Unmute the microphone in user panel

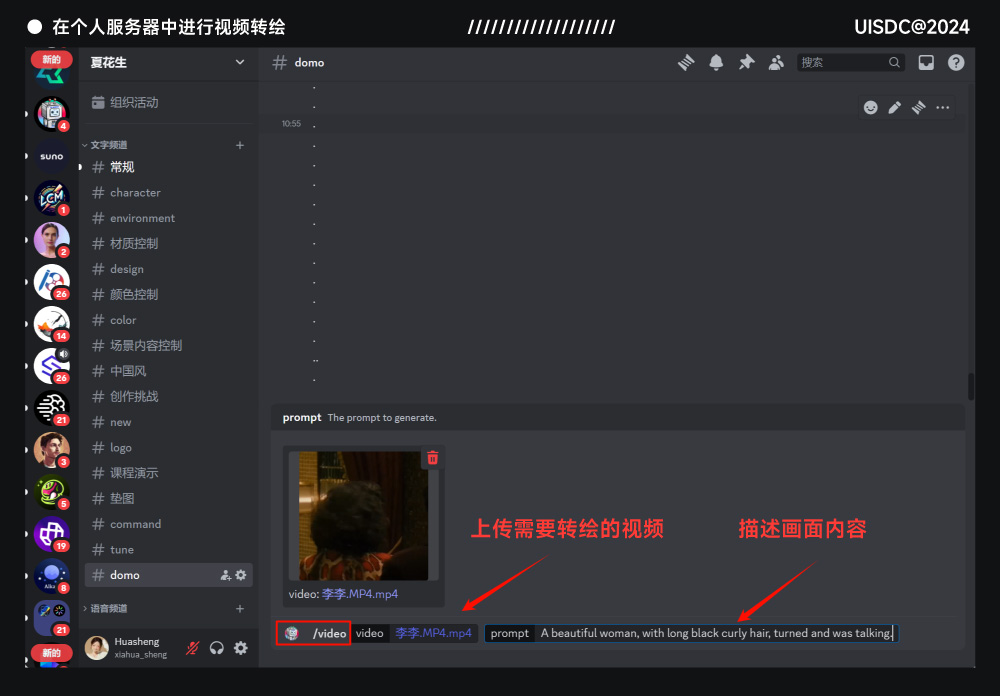pyautogui.click(x=192, y=648)
